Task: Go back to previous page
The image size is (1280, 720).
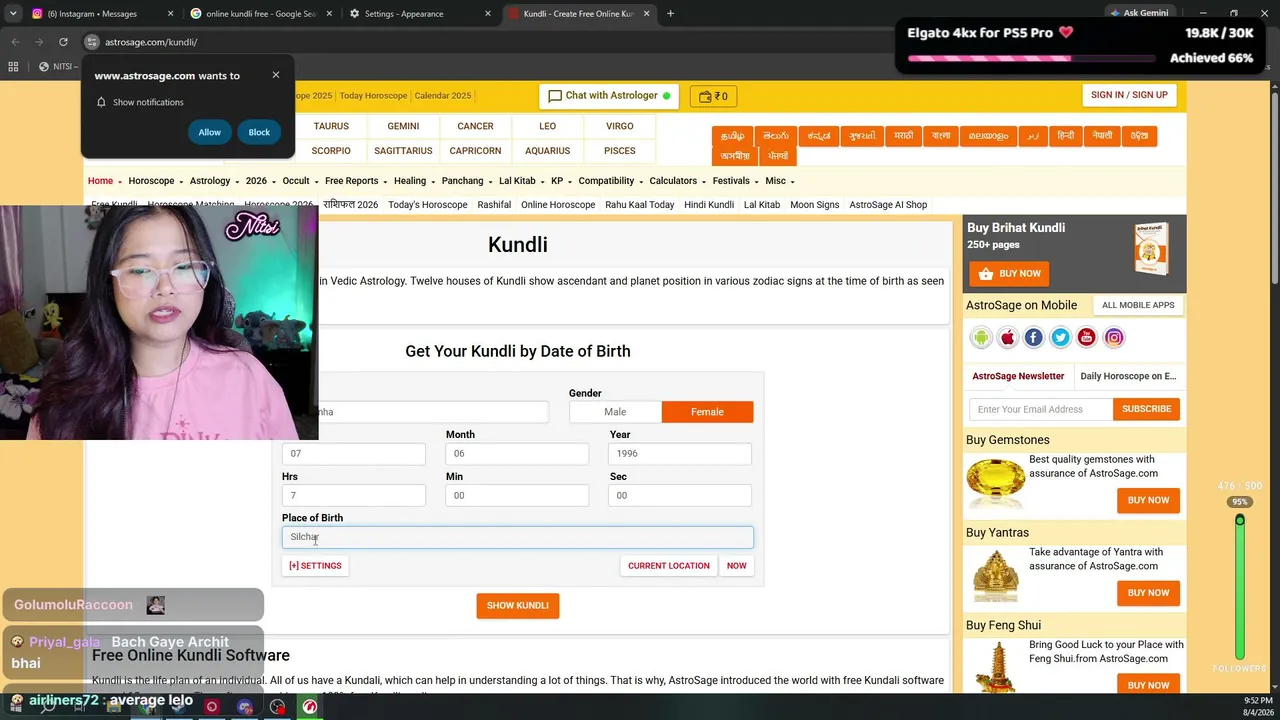Action: coord(15,42)
